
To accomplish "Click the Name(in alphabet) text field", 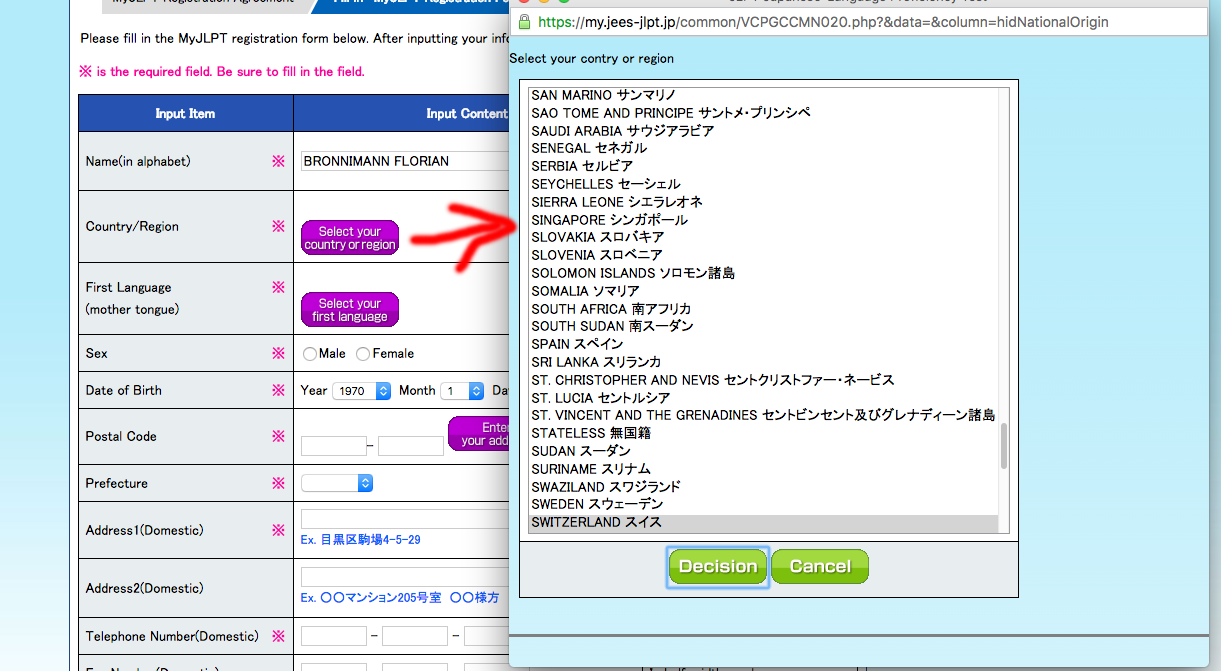I will pos(405,162).
